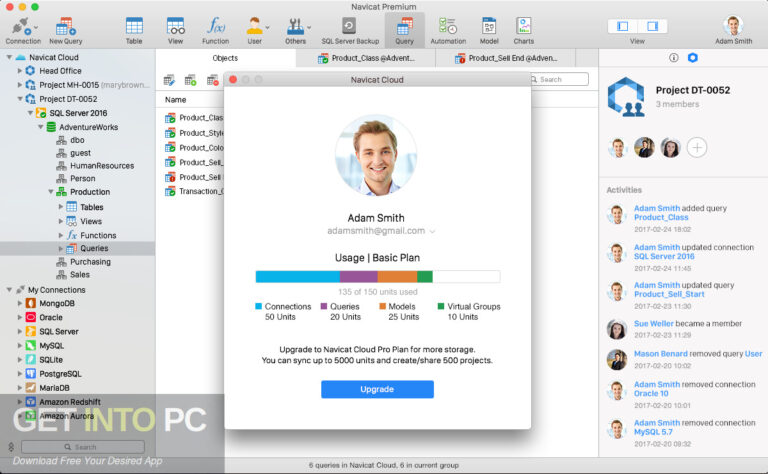
Task: Collapse the AdventureWorks database
Action: [41, 127]
